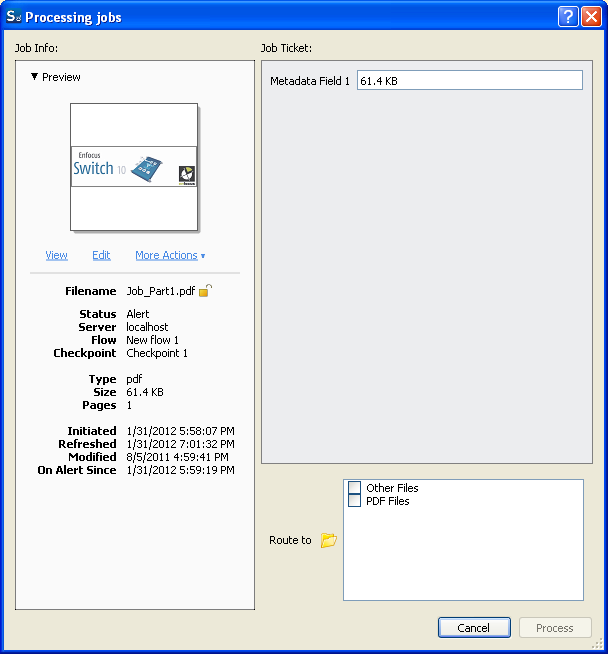Screen dimensions: 608x654
Task: Click the Route to list box area
Action: click(x=463, y=540)
